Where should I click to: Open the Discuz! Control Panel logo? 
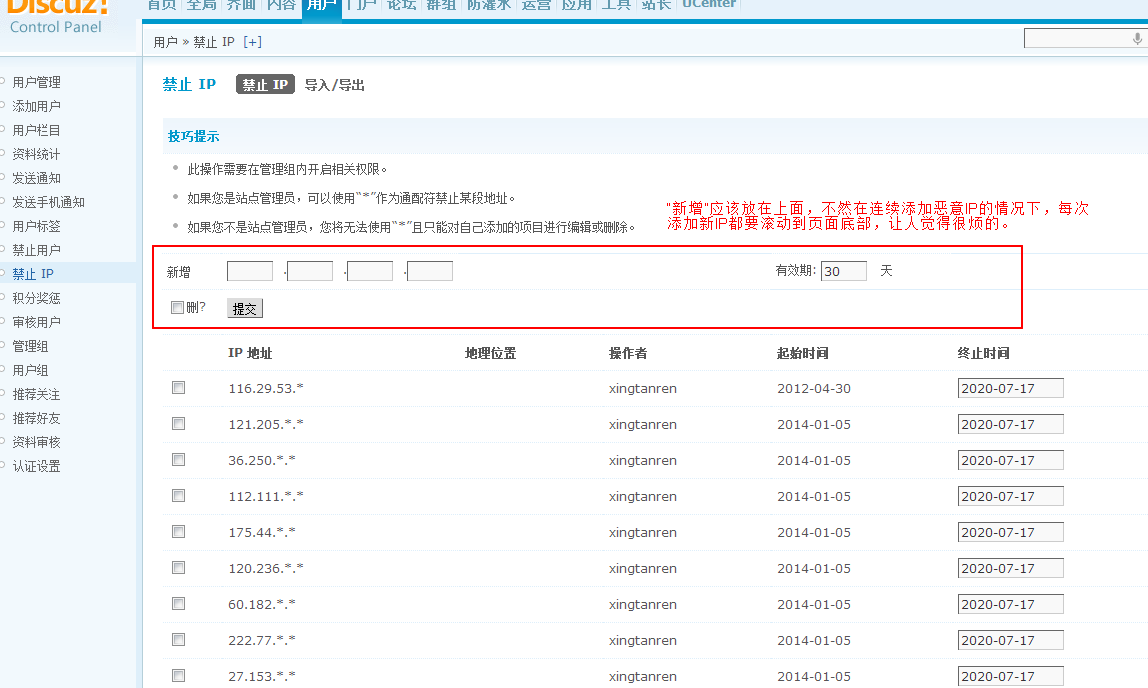(x=57, y=16)
